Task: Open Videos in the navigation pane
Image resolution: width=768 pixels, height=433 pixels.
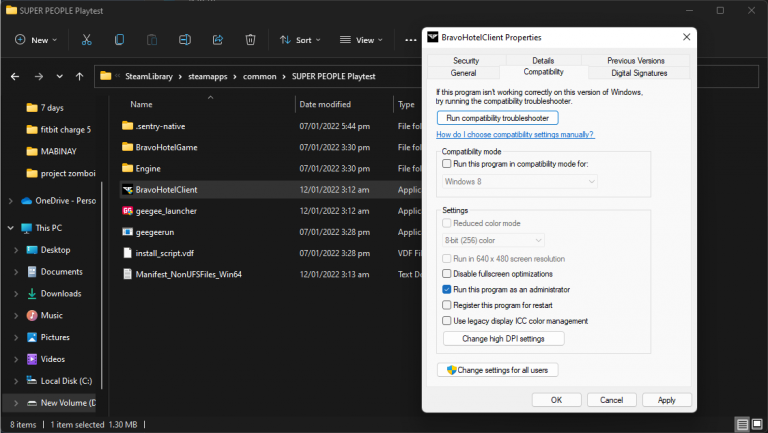Action: click(46, 359)
